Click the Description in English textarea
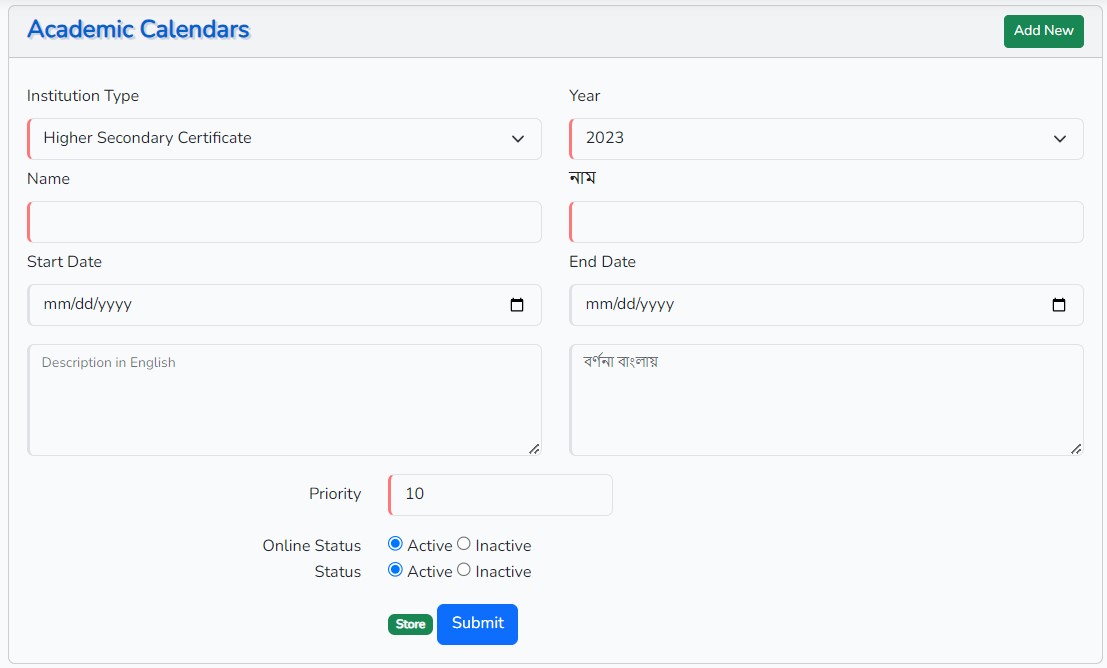1107x668 pixels. [x=285, y=400]
